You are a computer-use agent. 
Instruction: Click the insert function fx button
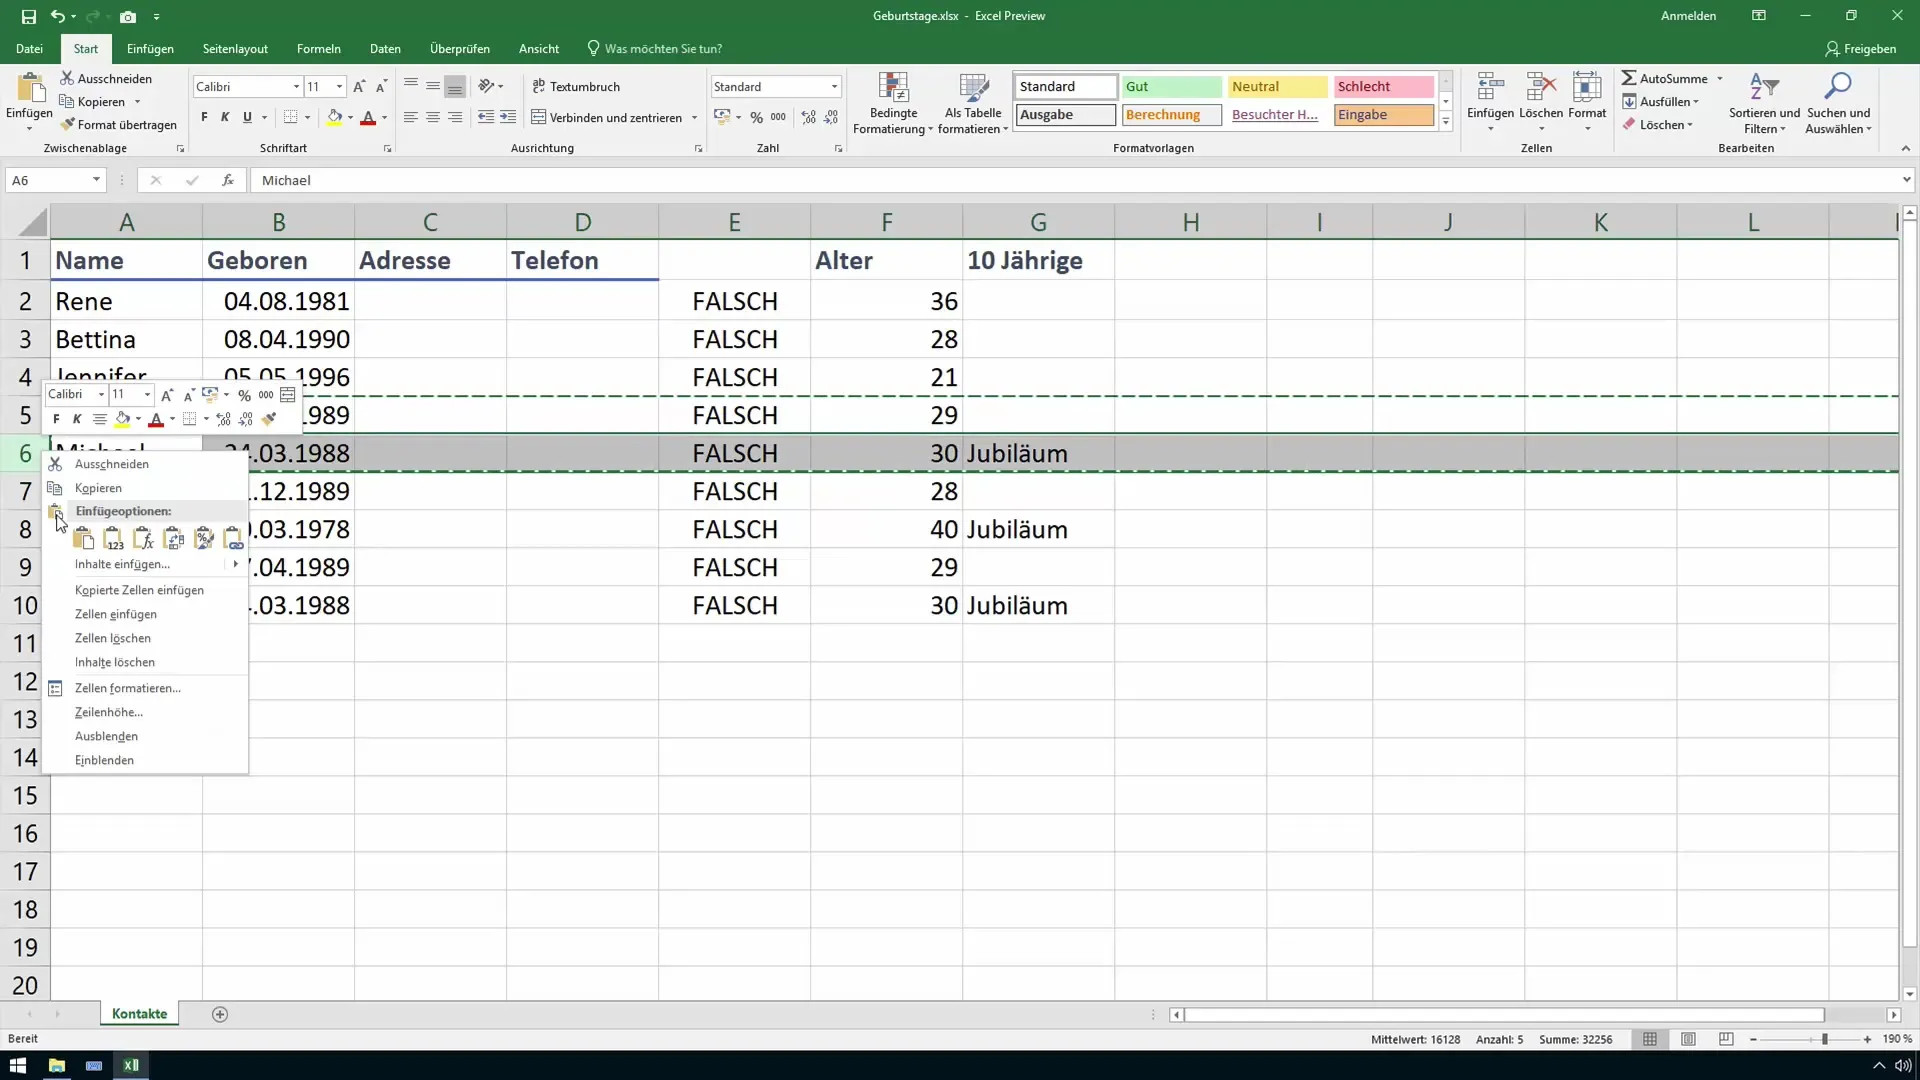[228, 180]
